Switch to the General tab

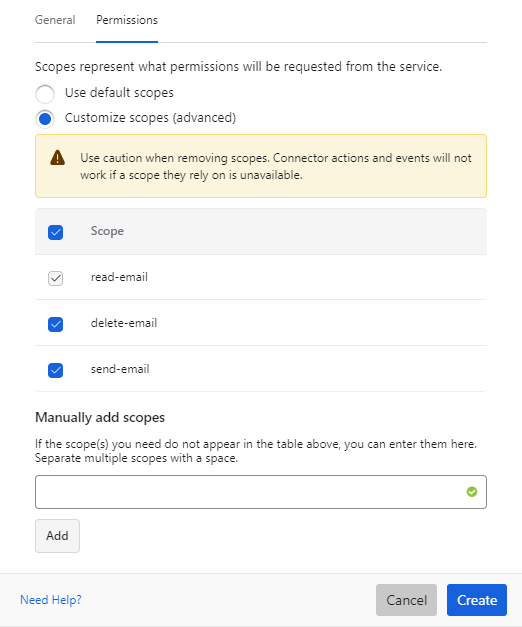[x=55, y=20]
